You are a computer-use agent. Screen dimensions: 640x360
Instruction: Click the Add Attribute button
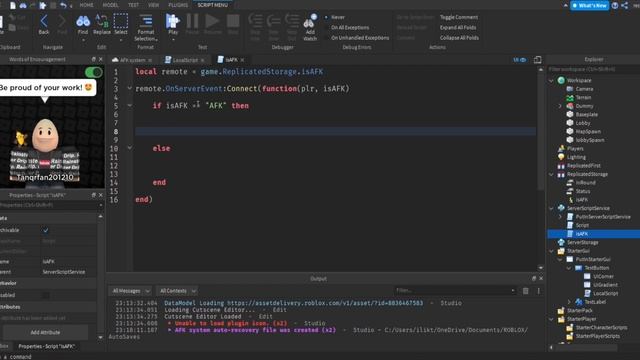tap(45, 332)
